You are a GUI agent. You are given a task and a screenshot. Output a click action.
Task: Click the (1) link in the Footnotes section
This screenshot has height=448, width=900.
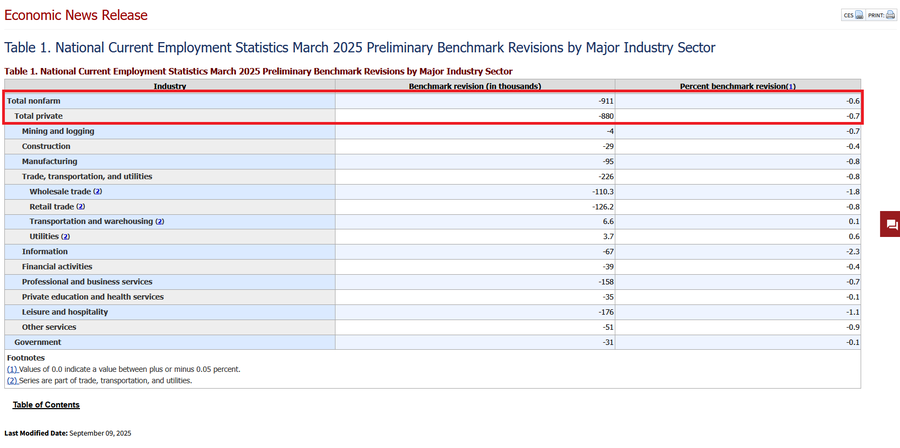tap(13, 369)
